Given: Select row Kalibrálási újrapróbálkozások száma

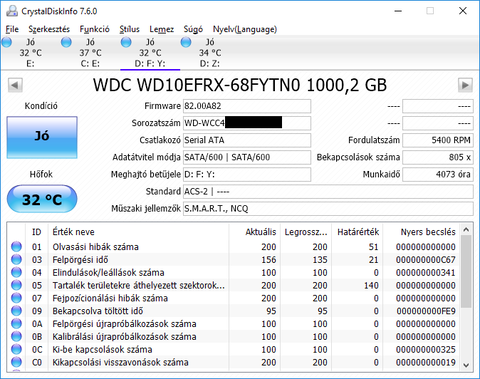Looking at the screenshot, I should 233,336.
